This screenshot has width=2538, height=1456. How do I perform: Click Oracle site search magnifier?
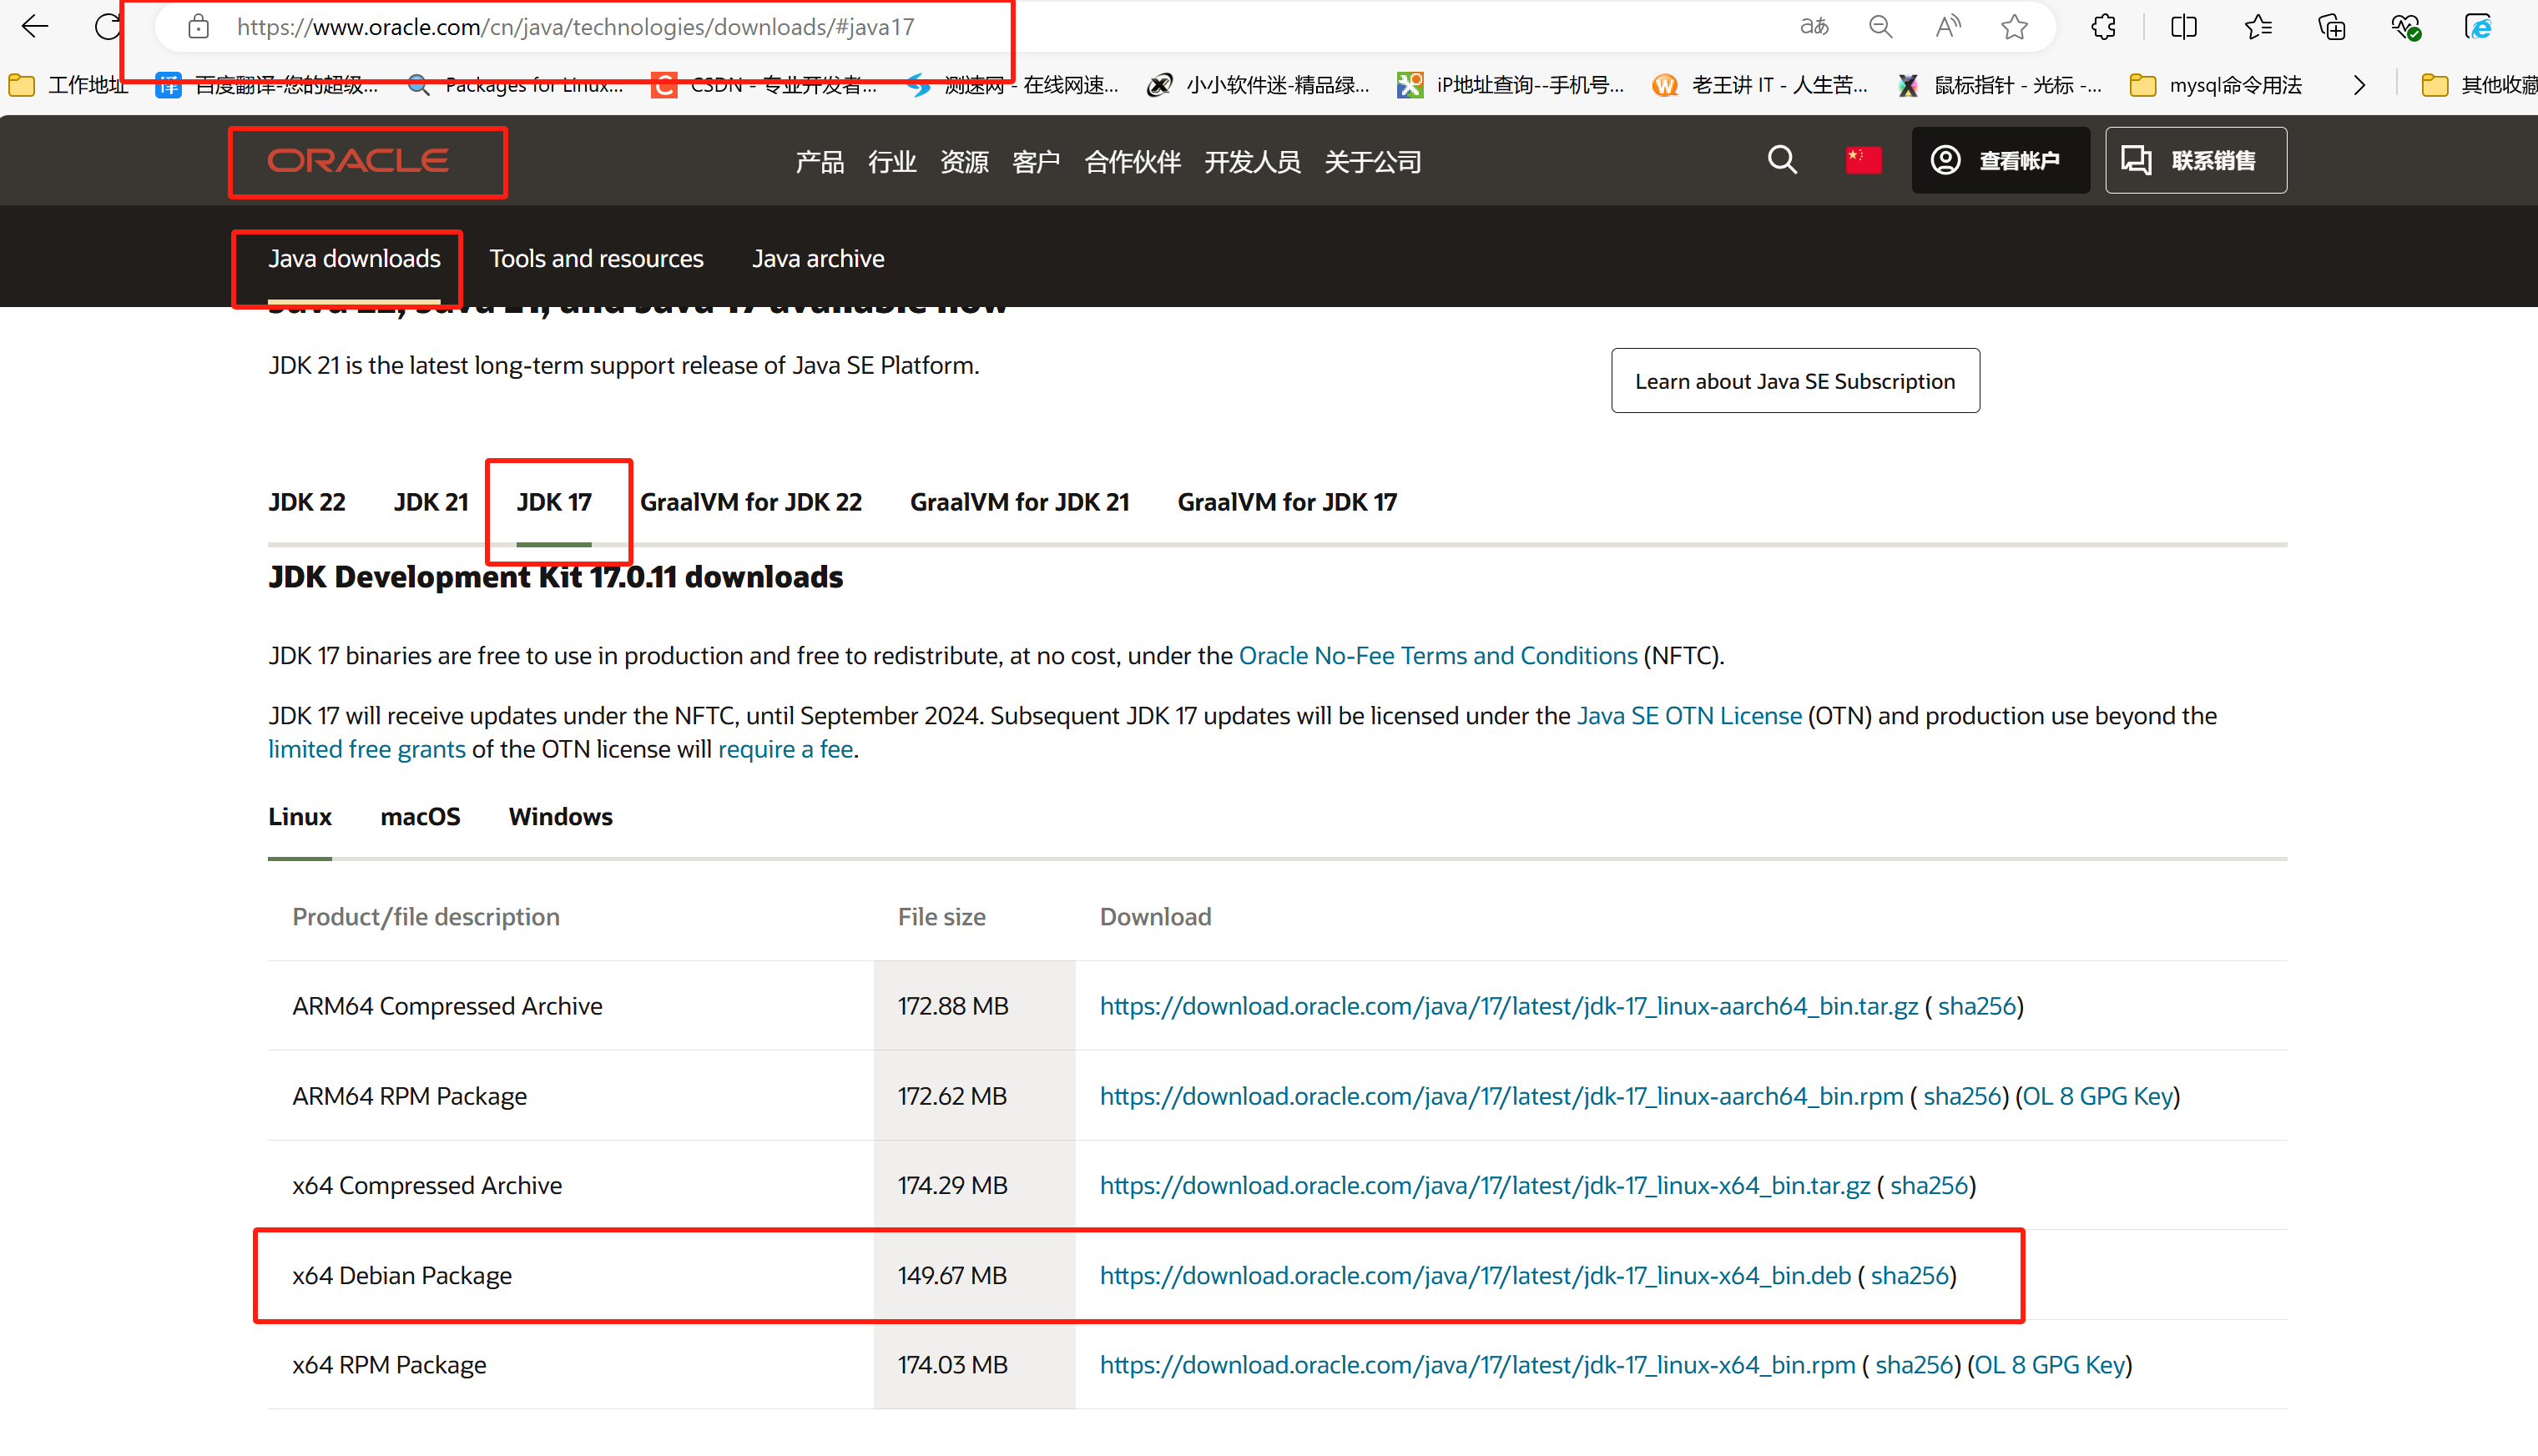click(1781, 160)
